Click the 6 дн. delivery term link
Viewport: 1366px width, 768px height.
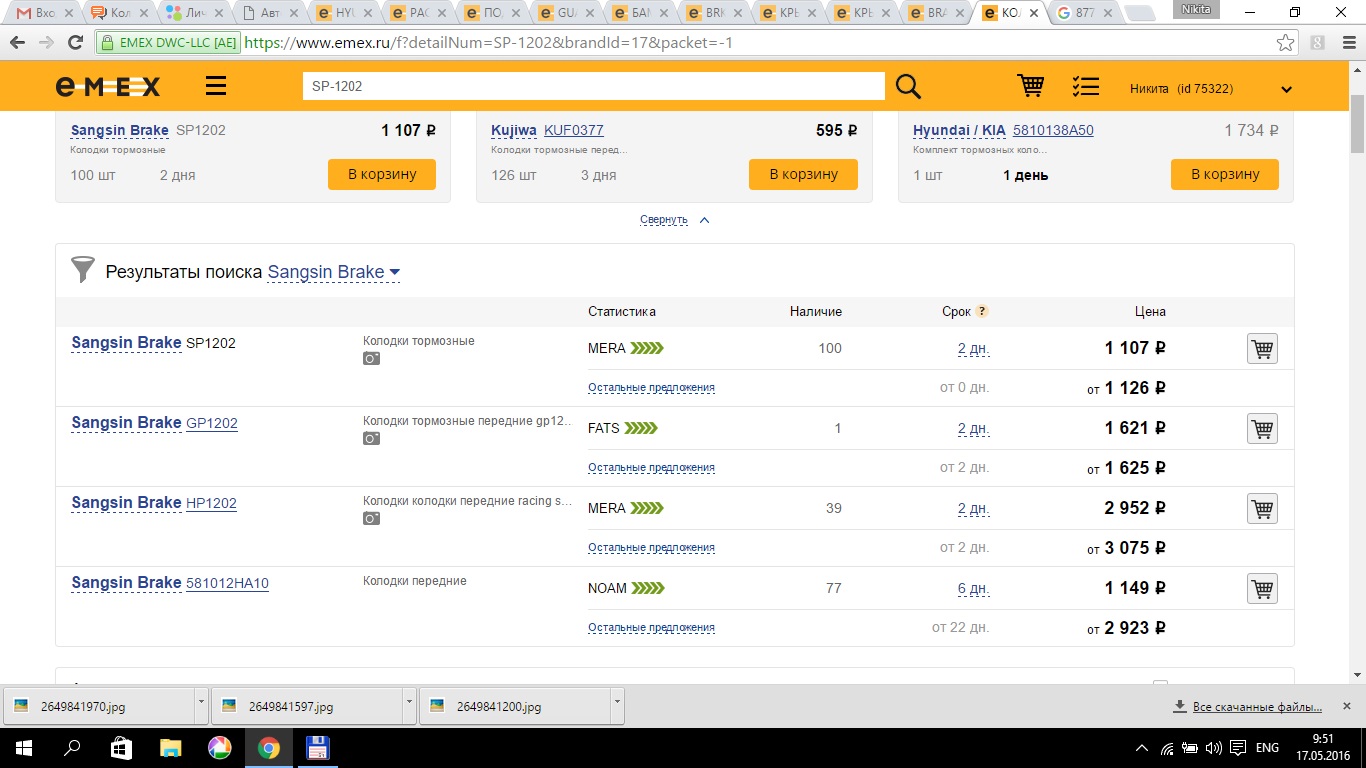pyautogui.click(x=973, y=589)
